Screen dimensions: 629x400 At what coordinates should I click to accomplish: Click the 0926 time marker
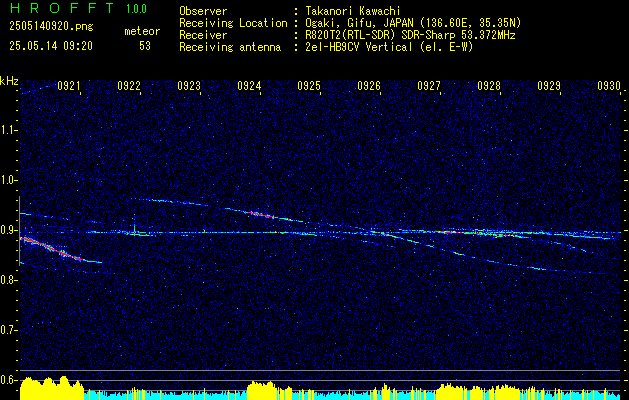[369, 85]
